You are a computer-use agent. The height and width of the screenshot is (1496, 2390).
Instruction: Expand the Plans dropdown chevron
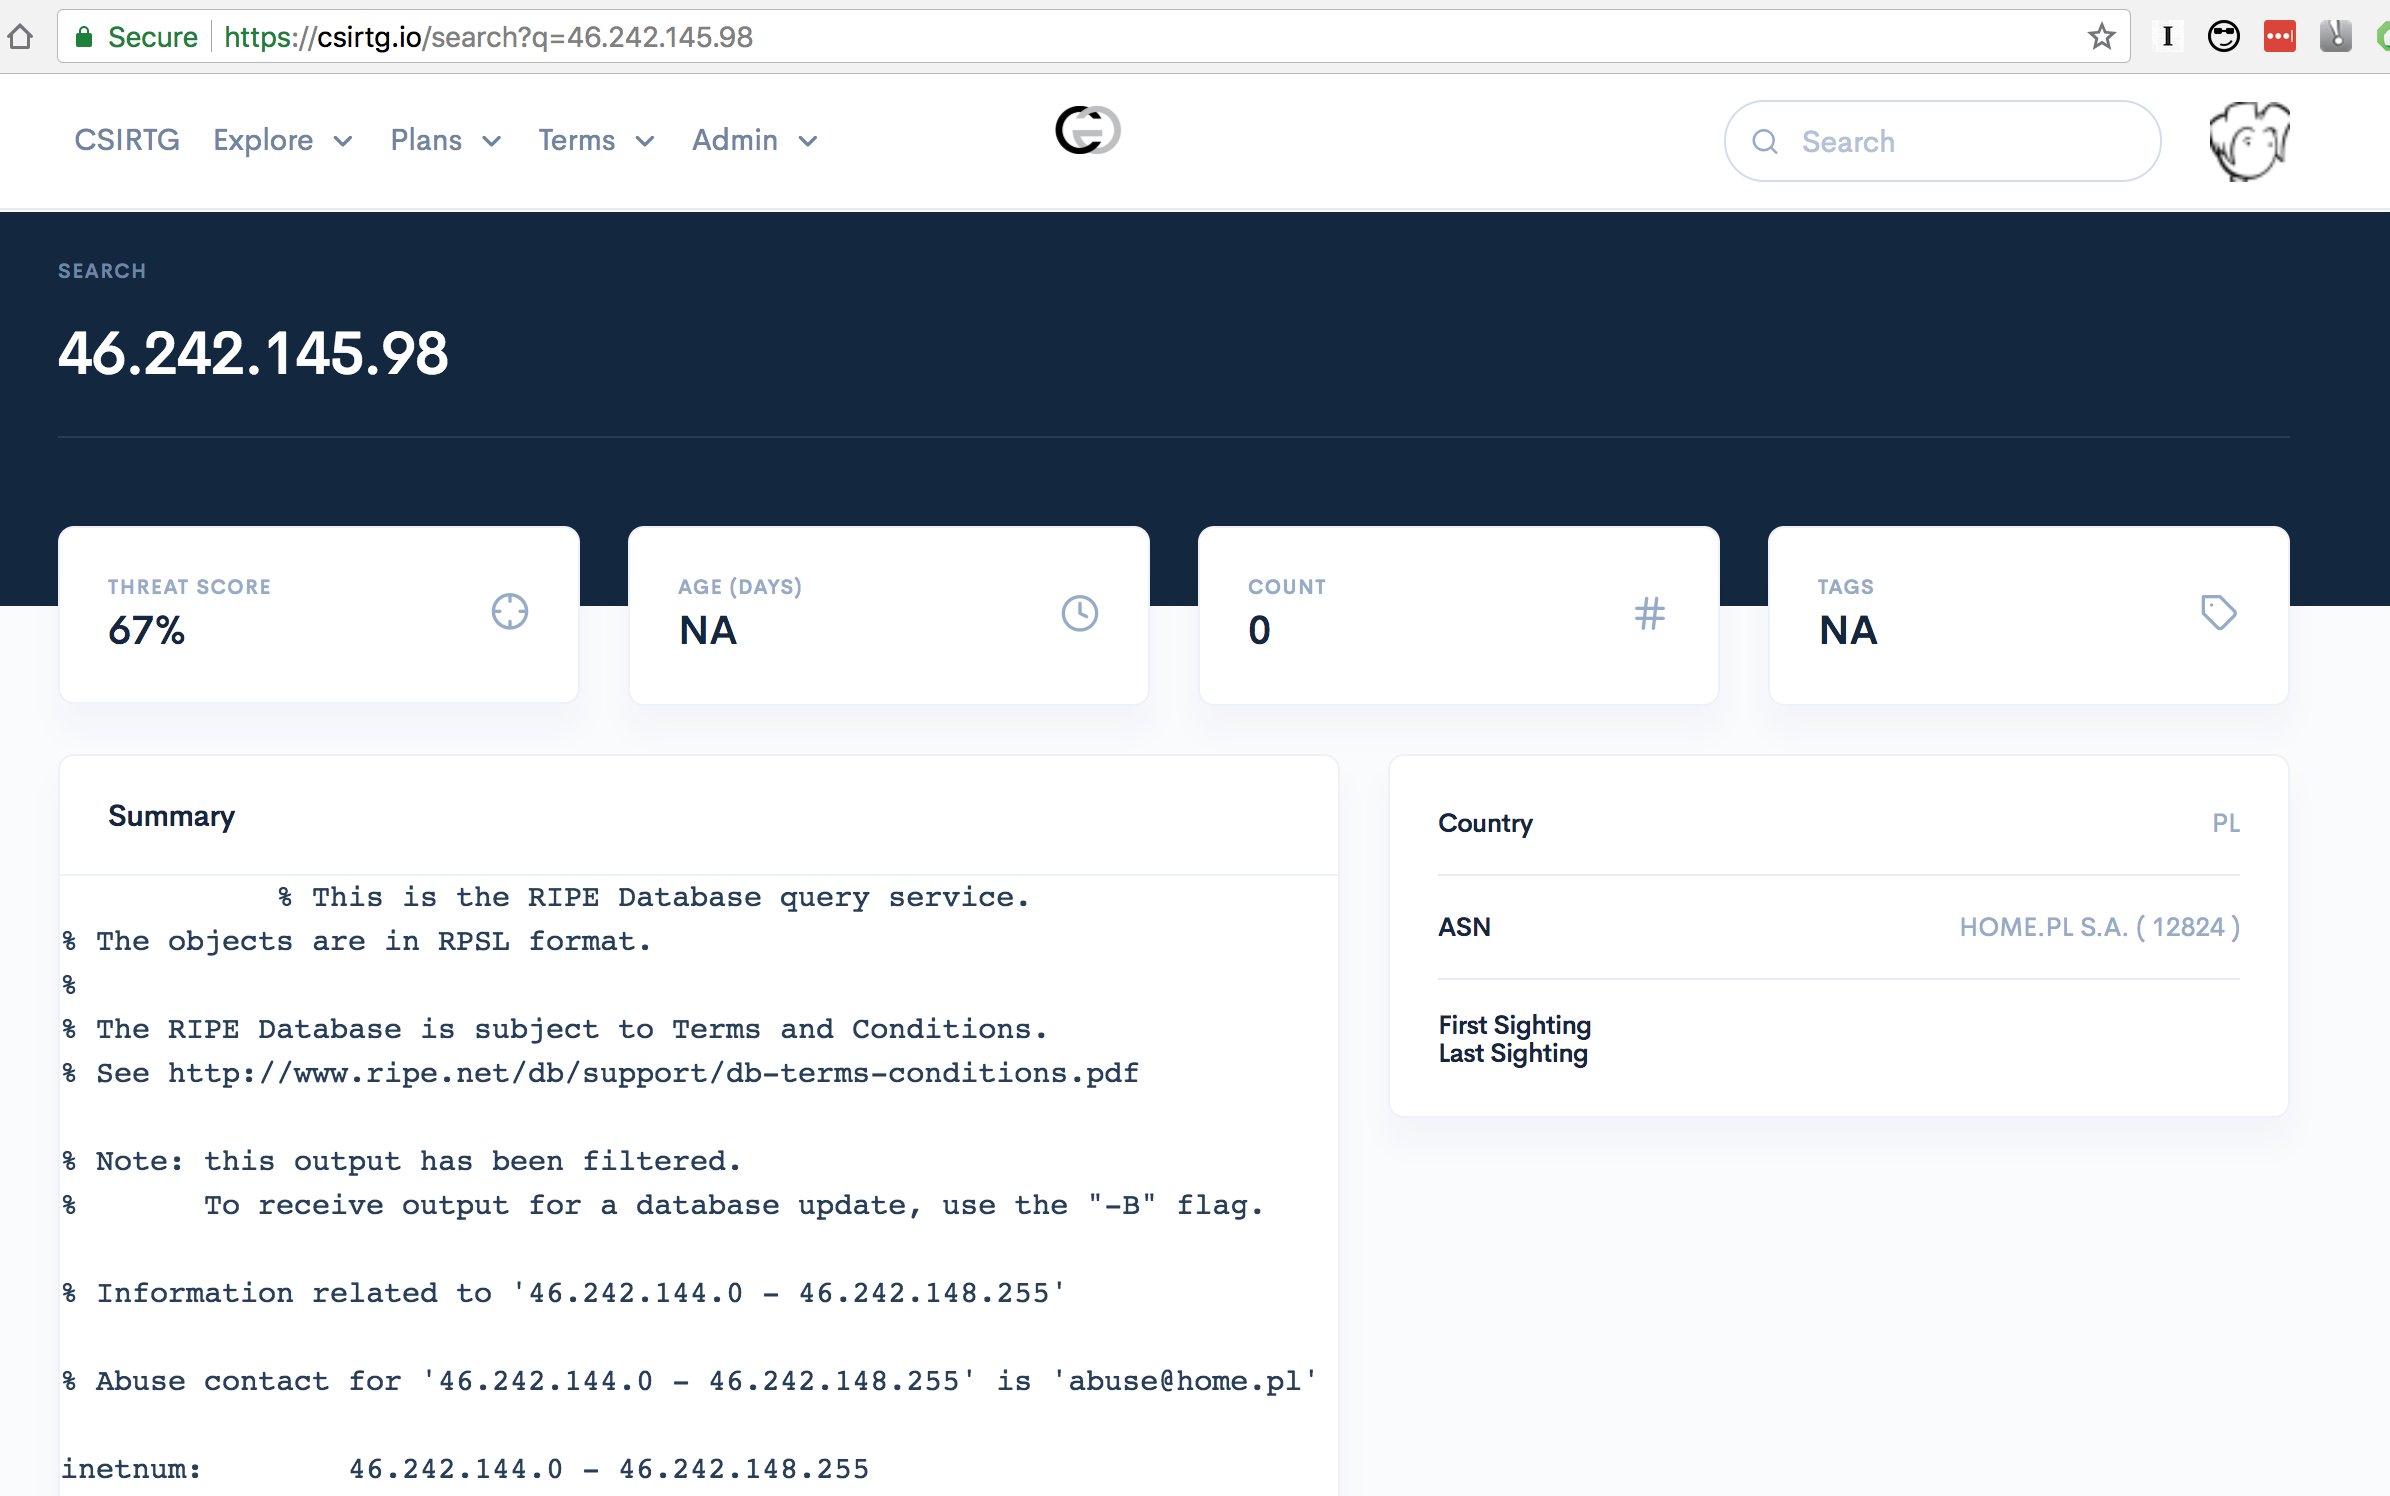tap(492, 142)
